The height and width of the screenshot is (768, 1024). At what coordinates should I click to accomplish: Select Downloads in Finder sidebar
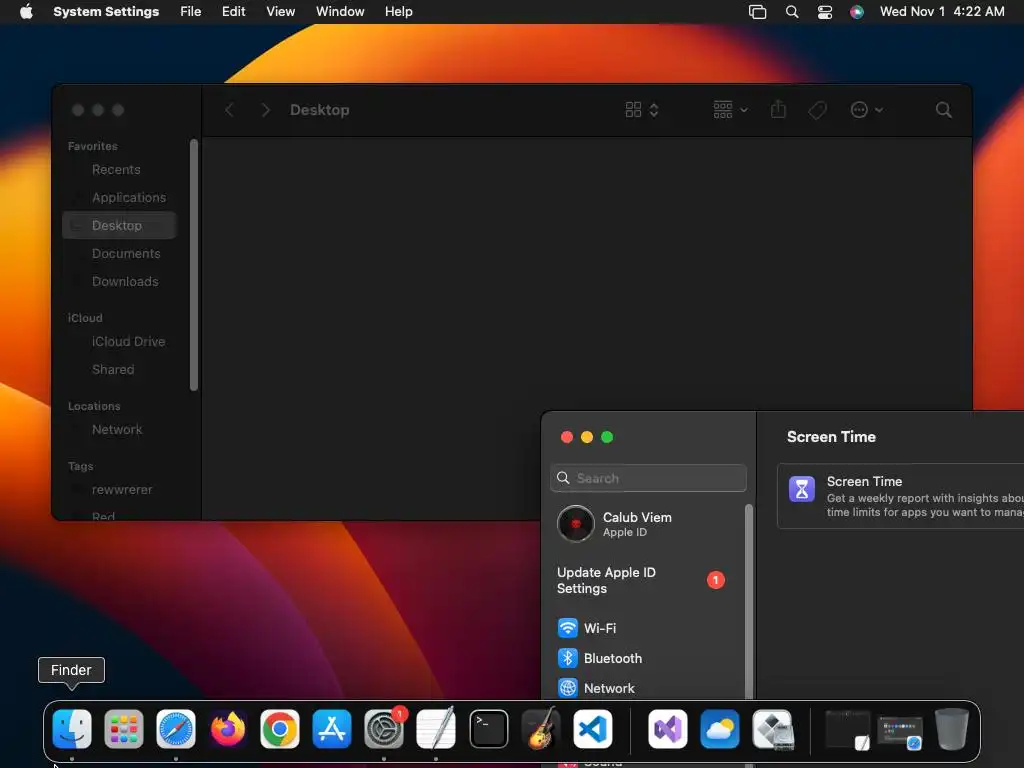click(x=120, y=281)
